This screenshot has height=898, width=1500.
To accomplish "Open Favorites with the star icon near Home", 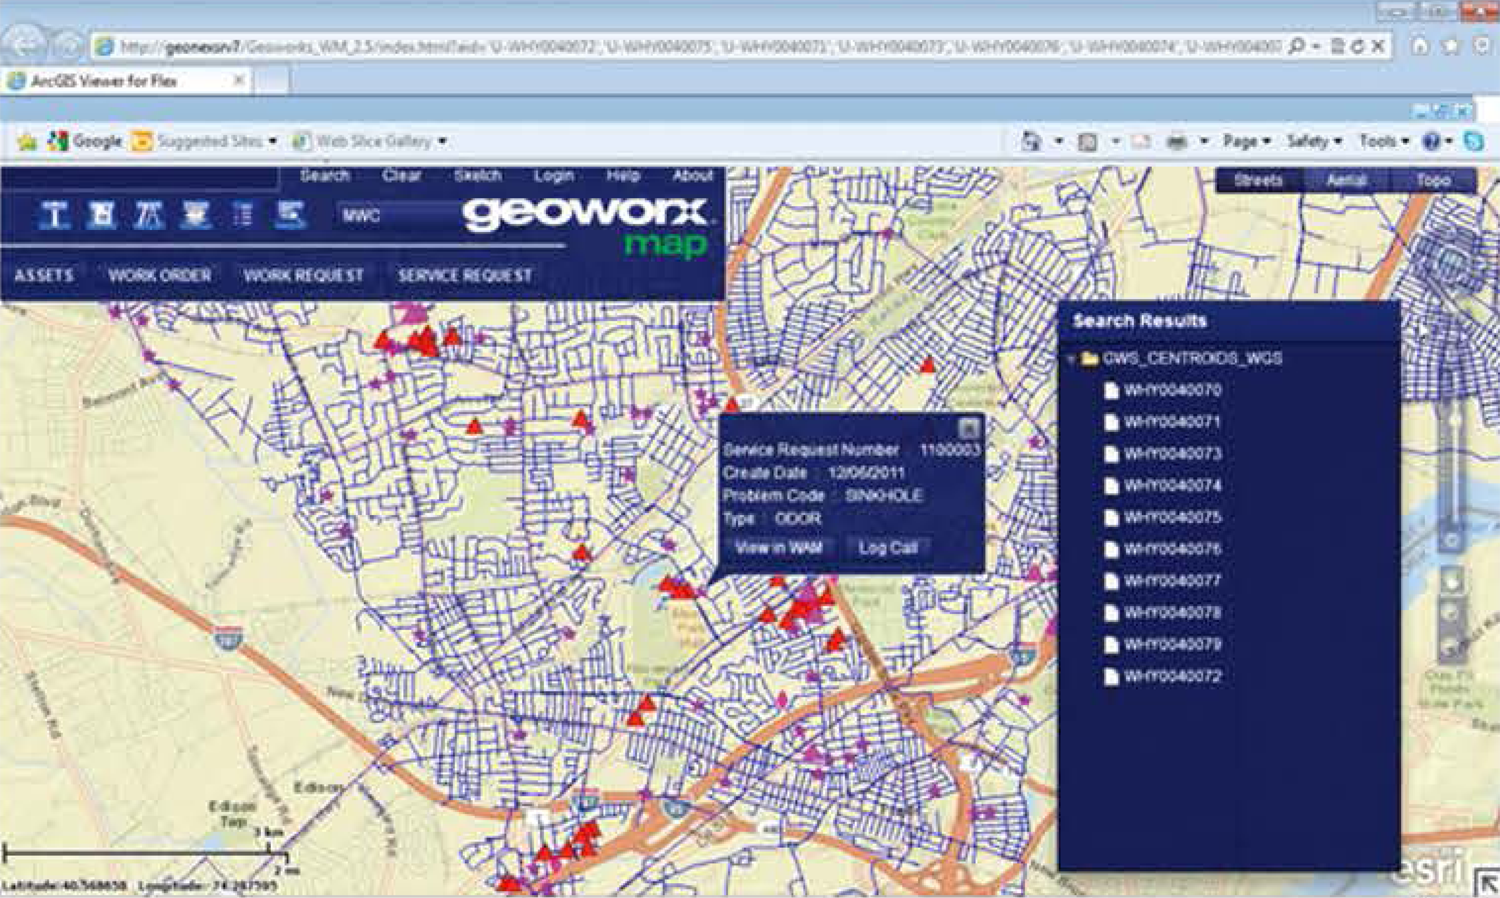I will (x=1452, y=46).
